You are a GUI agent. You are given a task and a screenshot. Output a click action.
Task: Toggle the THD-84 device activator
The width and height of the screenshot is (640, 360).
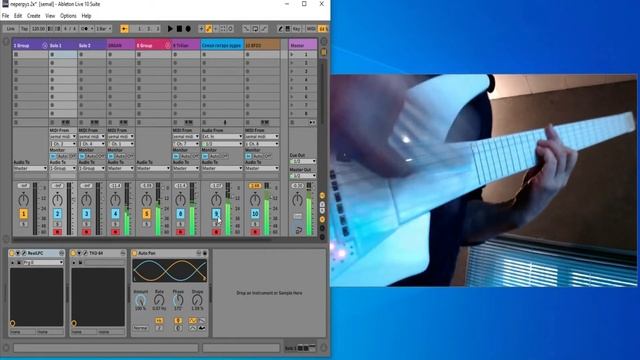[73, 253]
